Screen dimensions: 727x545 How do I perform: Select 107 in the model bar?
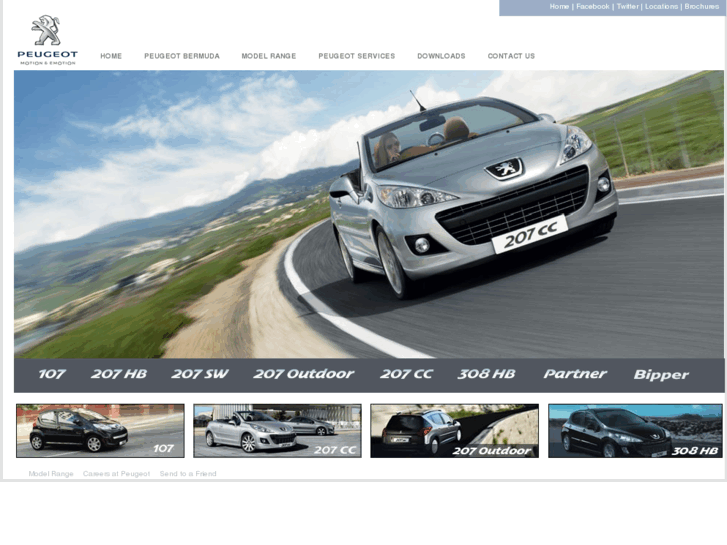tap(51, 374)
